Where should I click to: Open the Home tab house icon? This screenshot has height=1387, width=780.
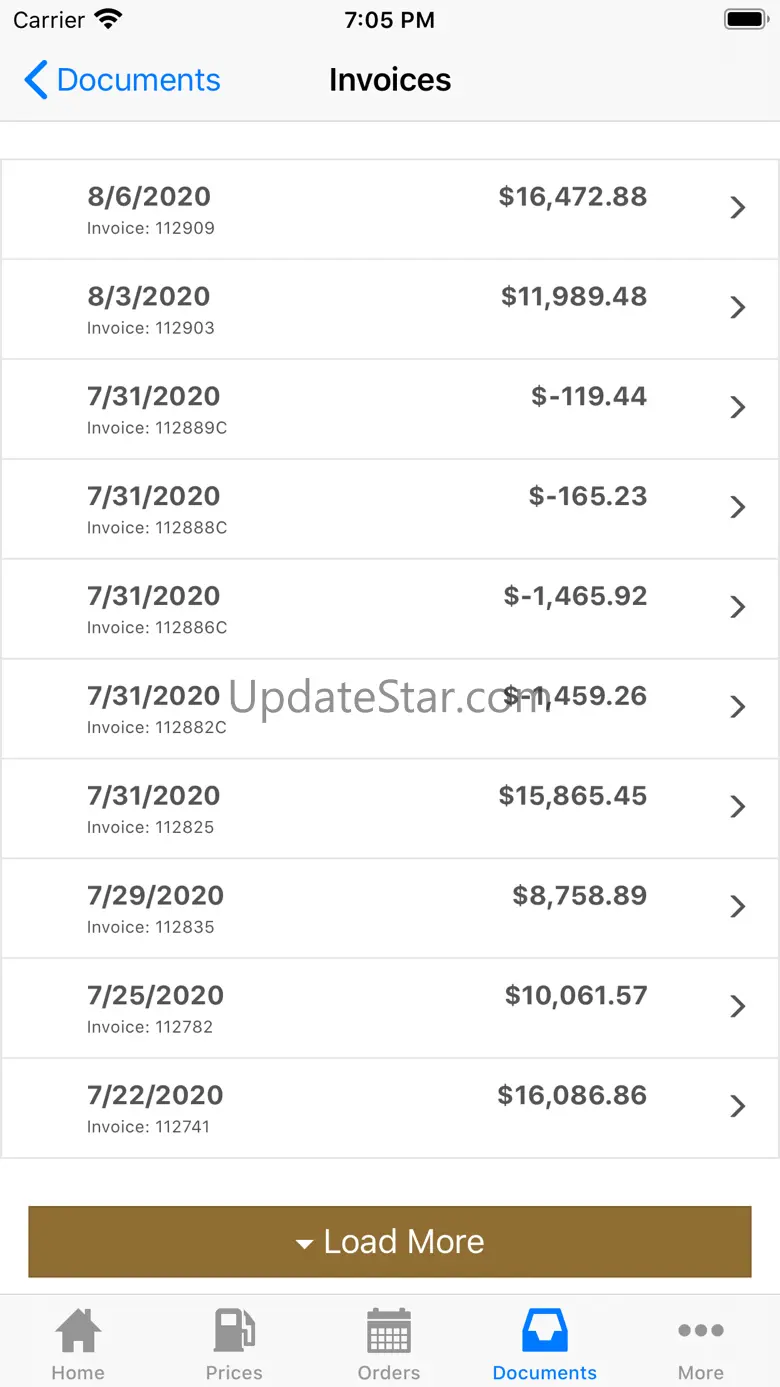(78, 1330)
